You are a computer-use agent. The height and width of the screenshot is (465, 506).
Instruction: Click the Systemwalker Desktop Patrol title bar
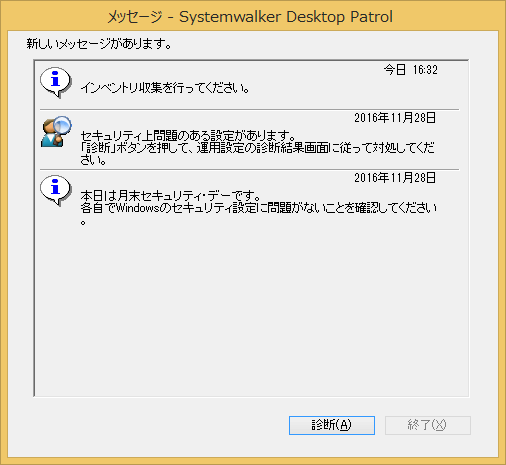[253, 16]
